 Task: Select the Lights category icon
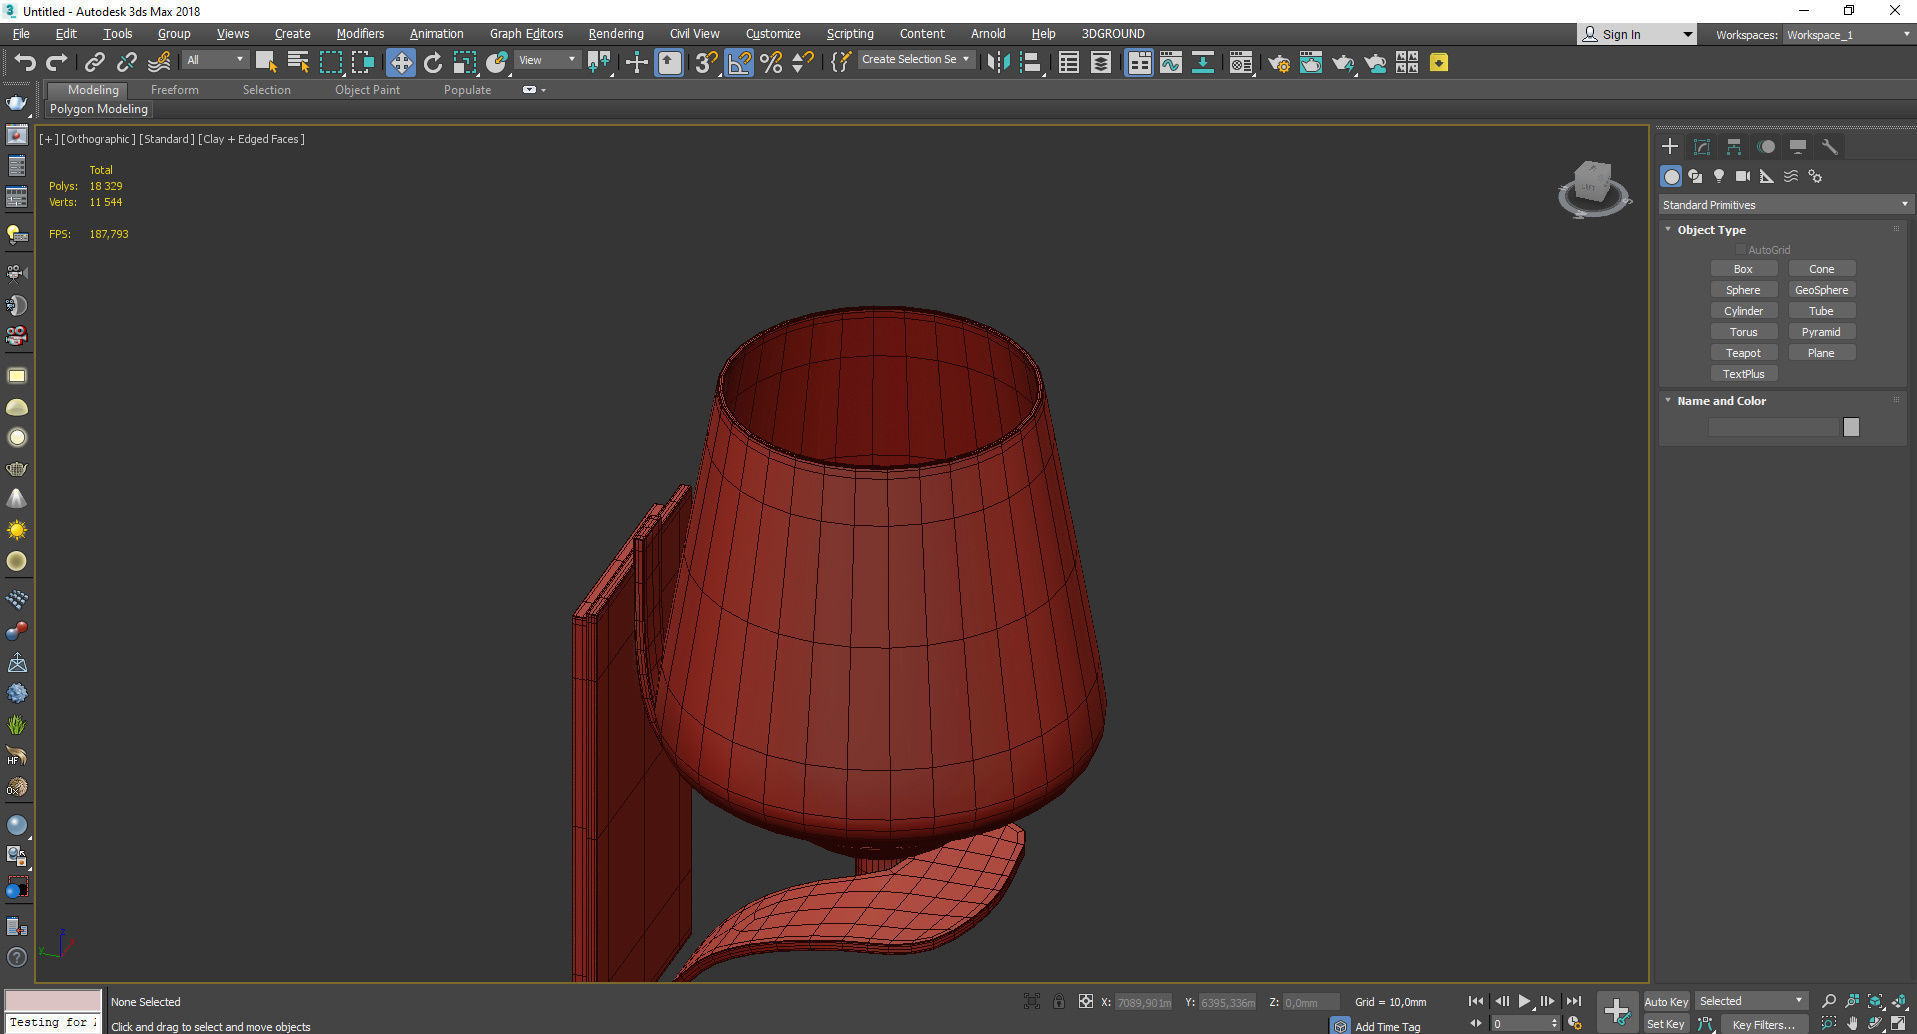point(1719,176)
